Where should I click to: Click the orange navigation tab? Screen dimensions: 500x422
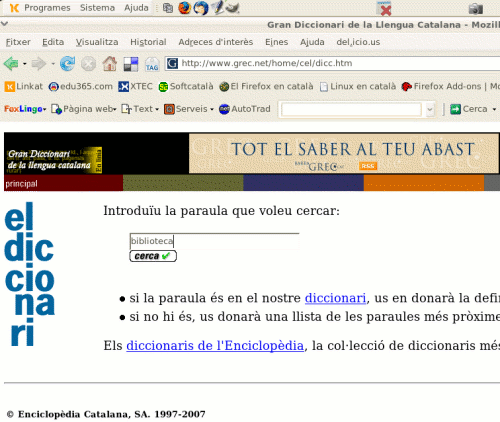[424, 183]
